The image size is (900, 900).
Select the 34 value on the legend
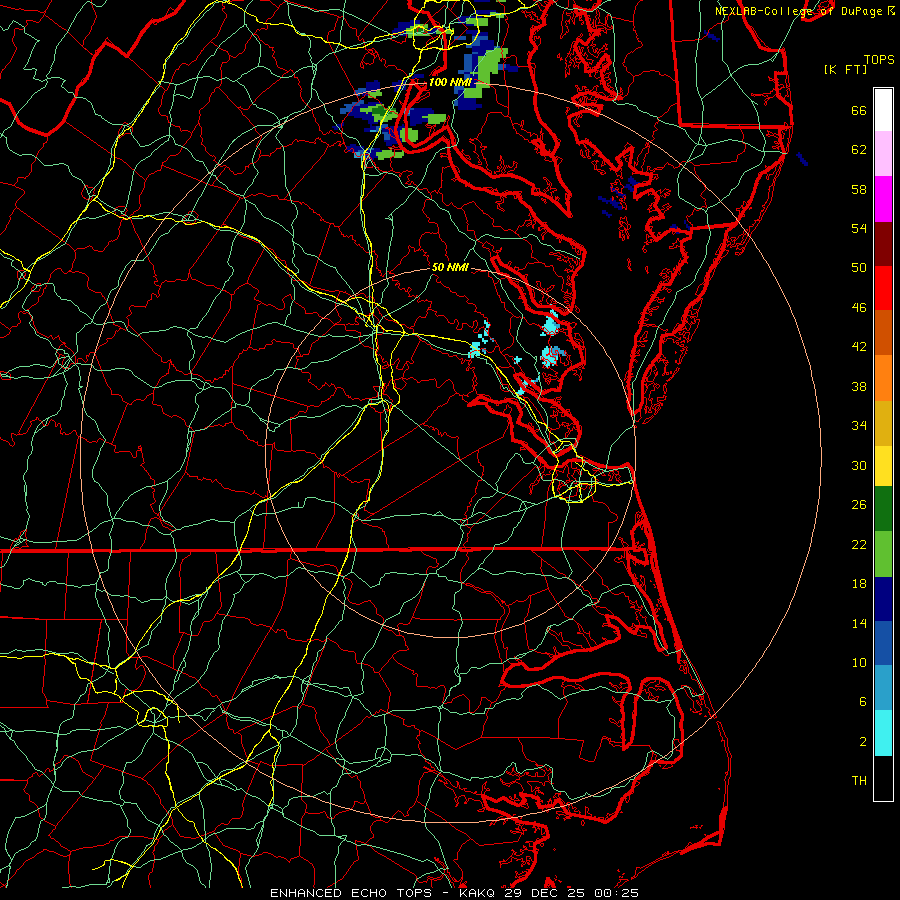pos(859,426)
